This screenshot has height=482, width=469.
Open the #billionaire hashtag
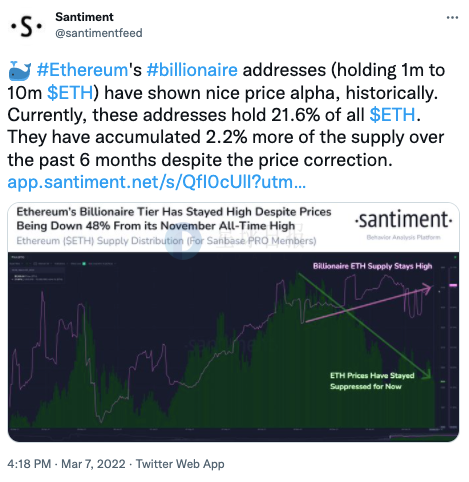[x=192, y=70]
